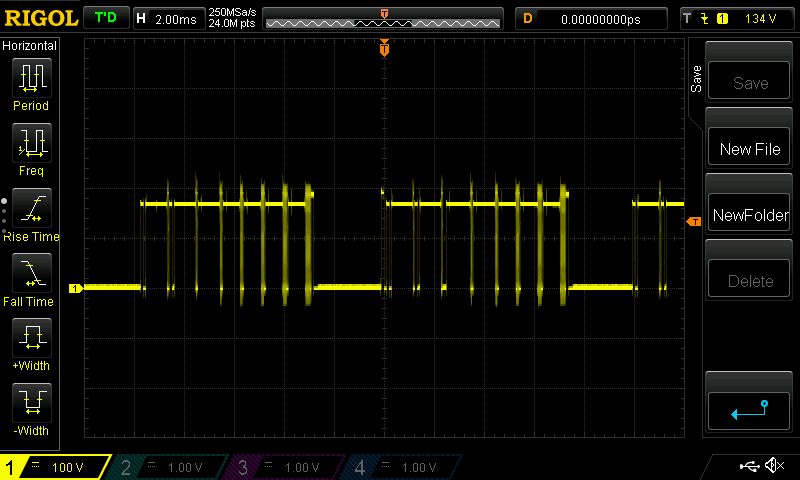800x480 pixels.
Task: Click the vertical Save tab label
Action: coord(696,79)
